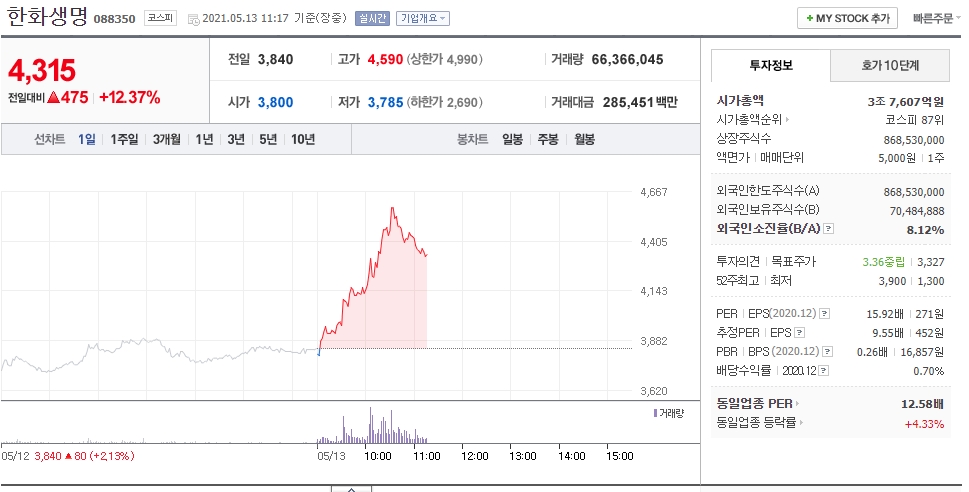
Task: Click stock code 088350
Action: 114,19
